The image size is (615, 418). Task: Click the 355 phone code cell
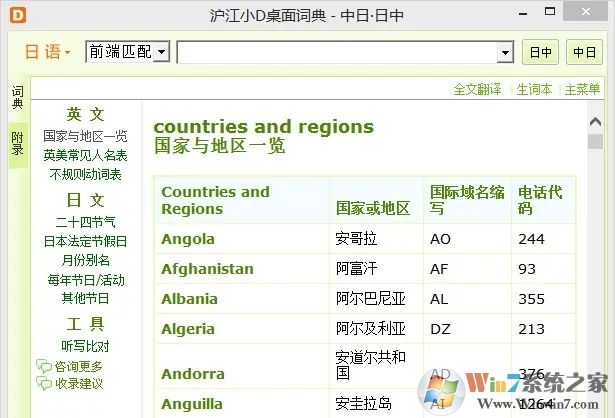pos(544,299)
